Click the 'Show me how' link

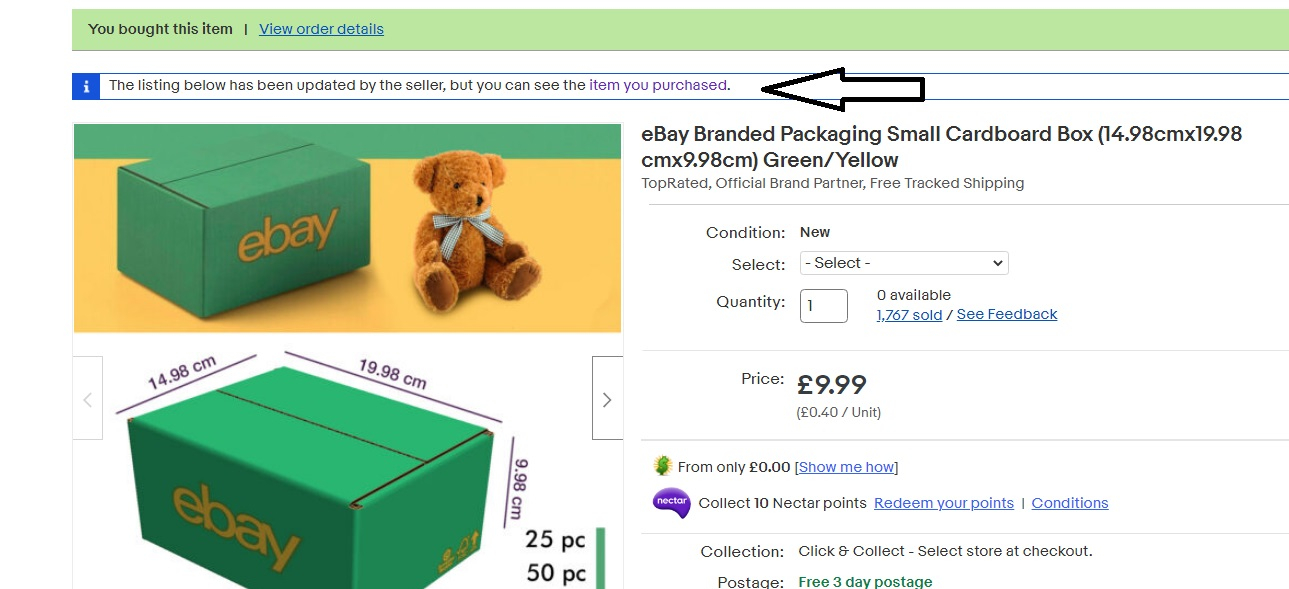846,467
